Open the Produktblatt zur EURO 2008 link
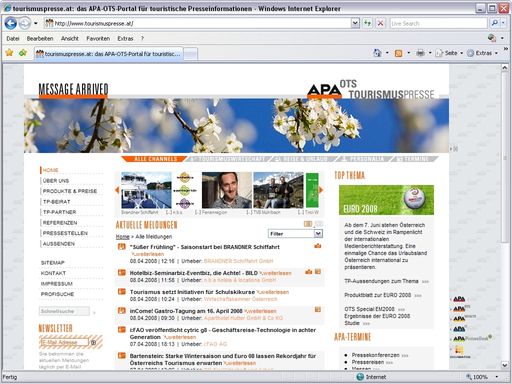Screen dimensions: 512x384 [378, 295]
